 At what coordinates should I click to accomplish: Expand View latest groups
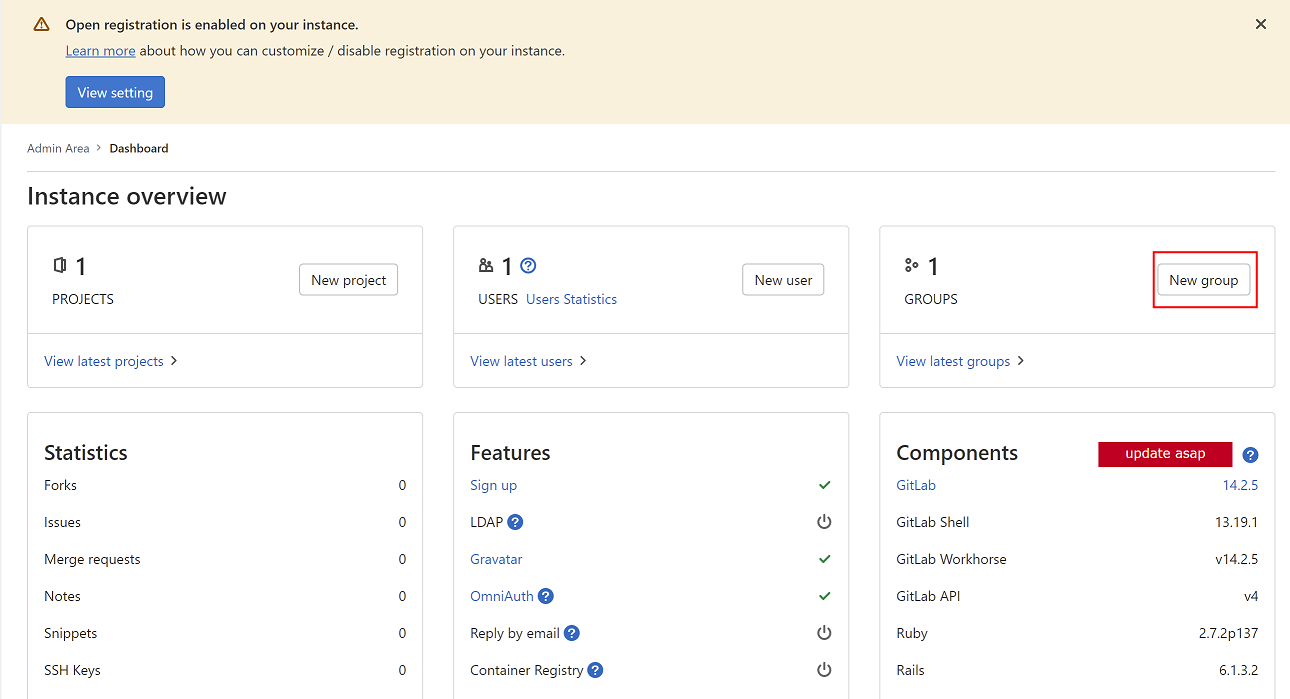point(960,361)
